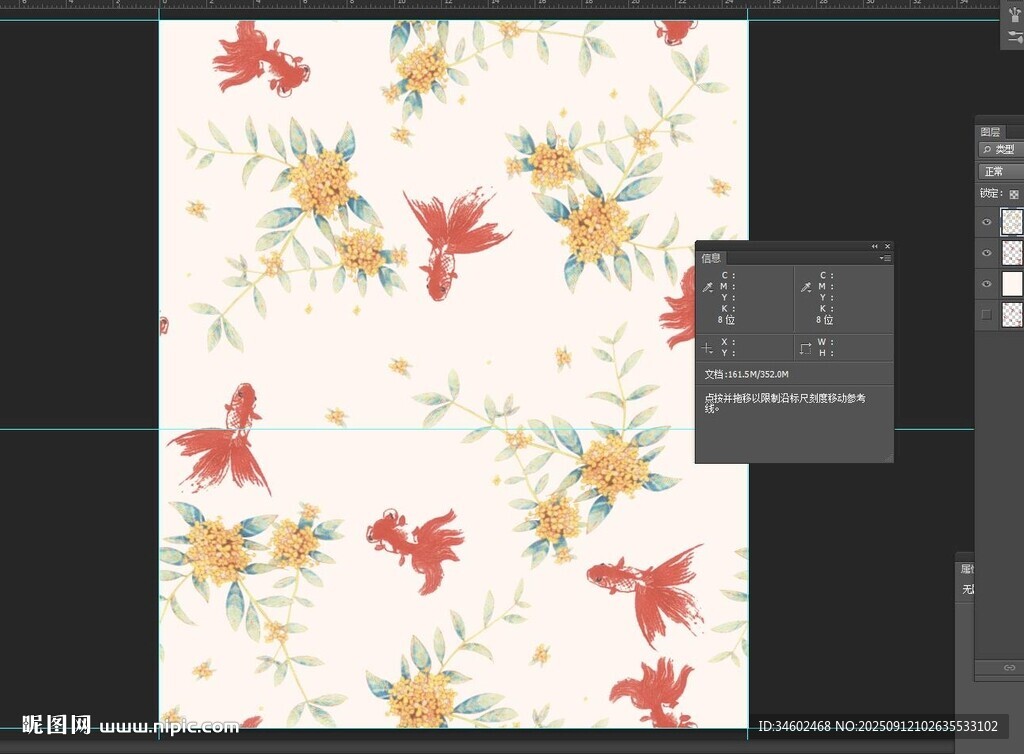Collapse the Info panel with double-arrow icon

point(875,246)
